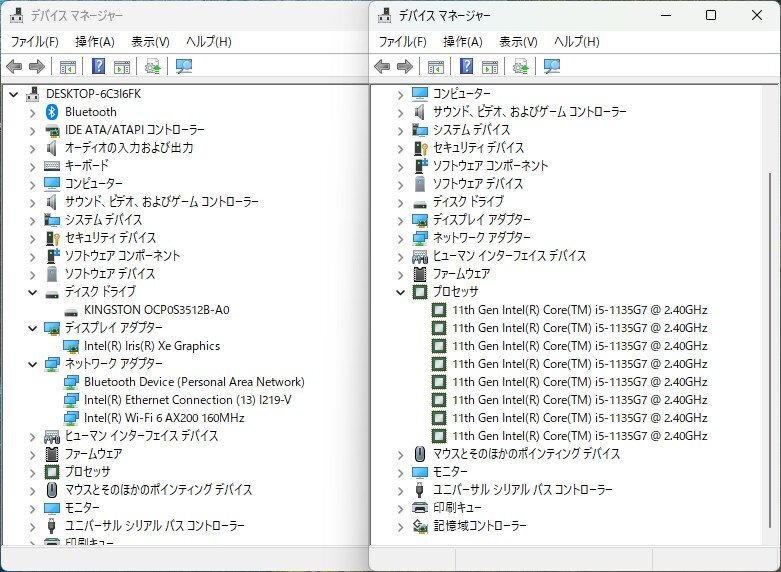Collapse the プロセッサ node in right window

pos(401,292)
